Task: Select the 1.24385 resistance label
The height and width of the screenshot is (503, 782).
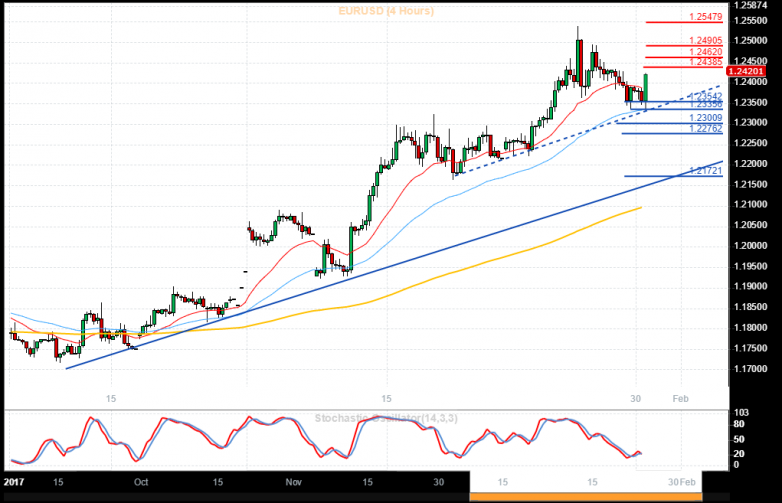Action: [x=706, y=62]
